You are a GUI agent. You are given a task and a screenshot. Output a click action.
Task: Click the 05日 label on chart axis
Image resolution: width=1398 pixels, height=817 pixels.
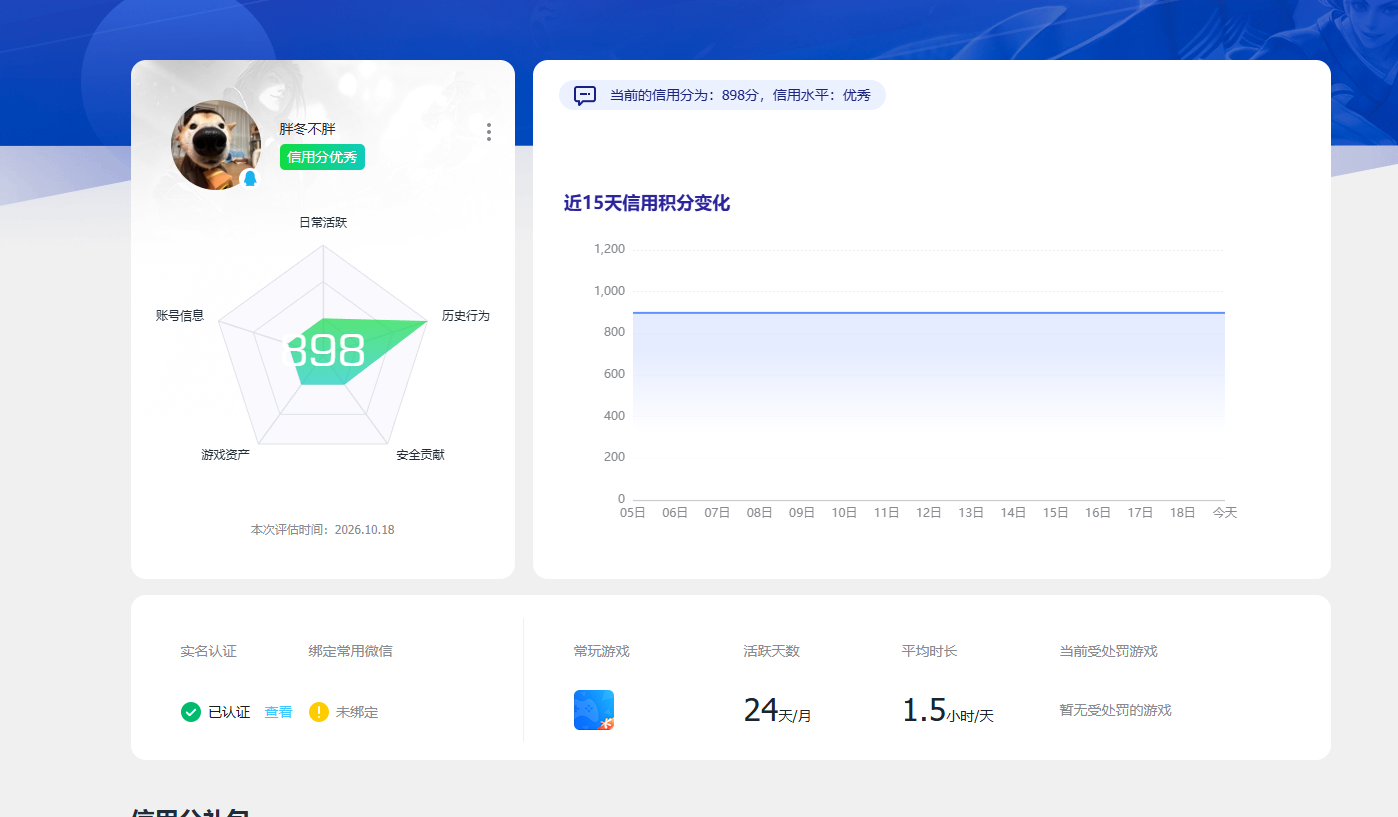[633, 512]
